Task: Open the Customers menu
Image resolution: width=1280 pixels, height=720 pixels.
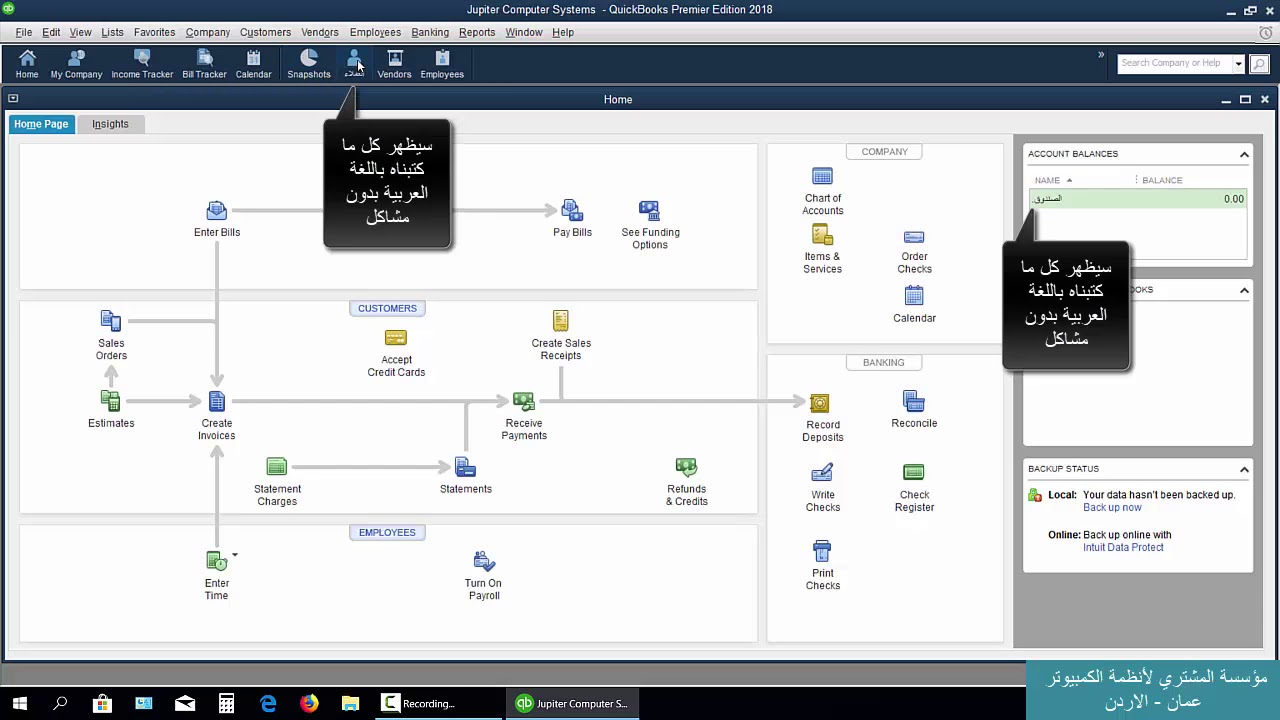Action: (265, 32)
